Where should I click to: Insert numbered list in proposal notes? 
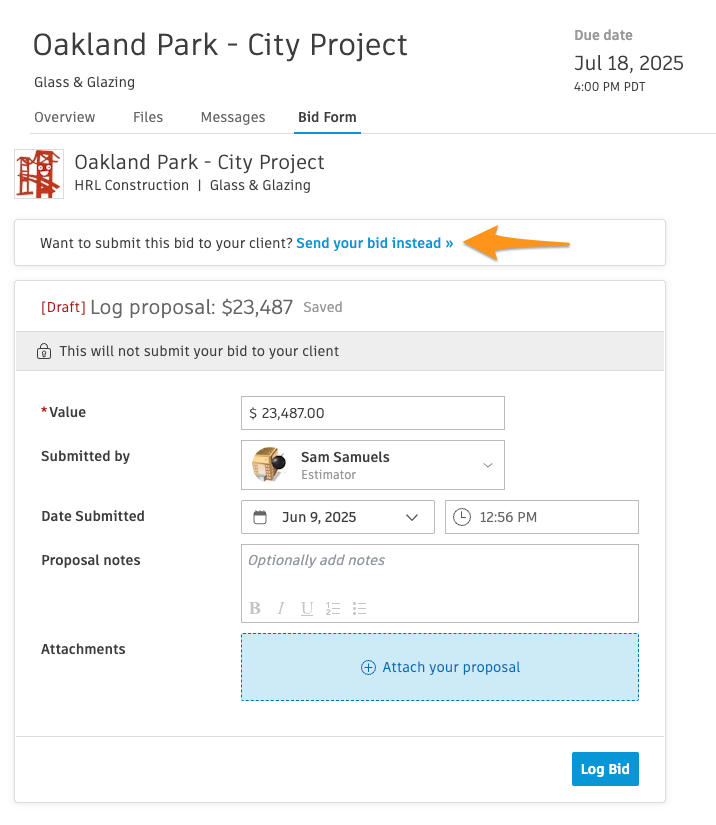pyautogui.click(x=332, y=608)
